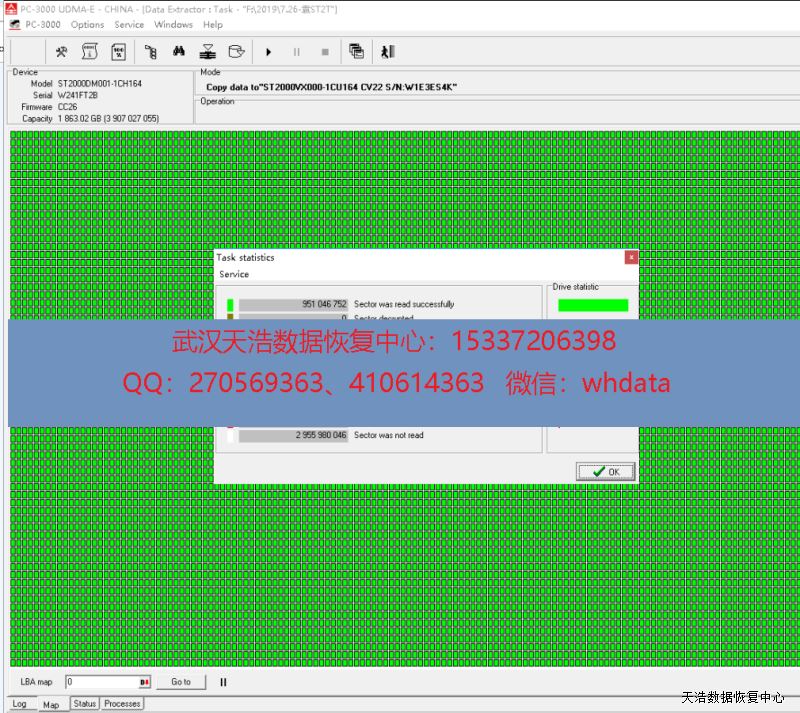This screenshot has width=800, height=713.
Task: Switch to the Processes tab
Action: point(122,704)
